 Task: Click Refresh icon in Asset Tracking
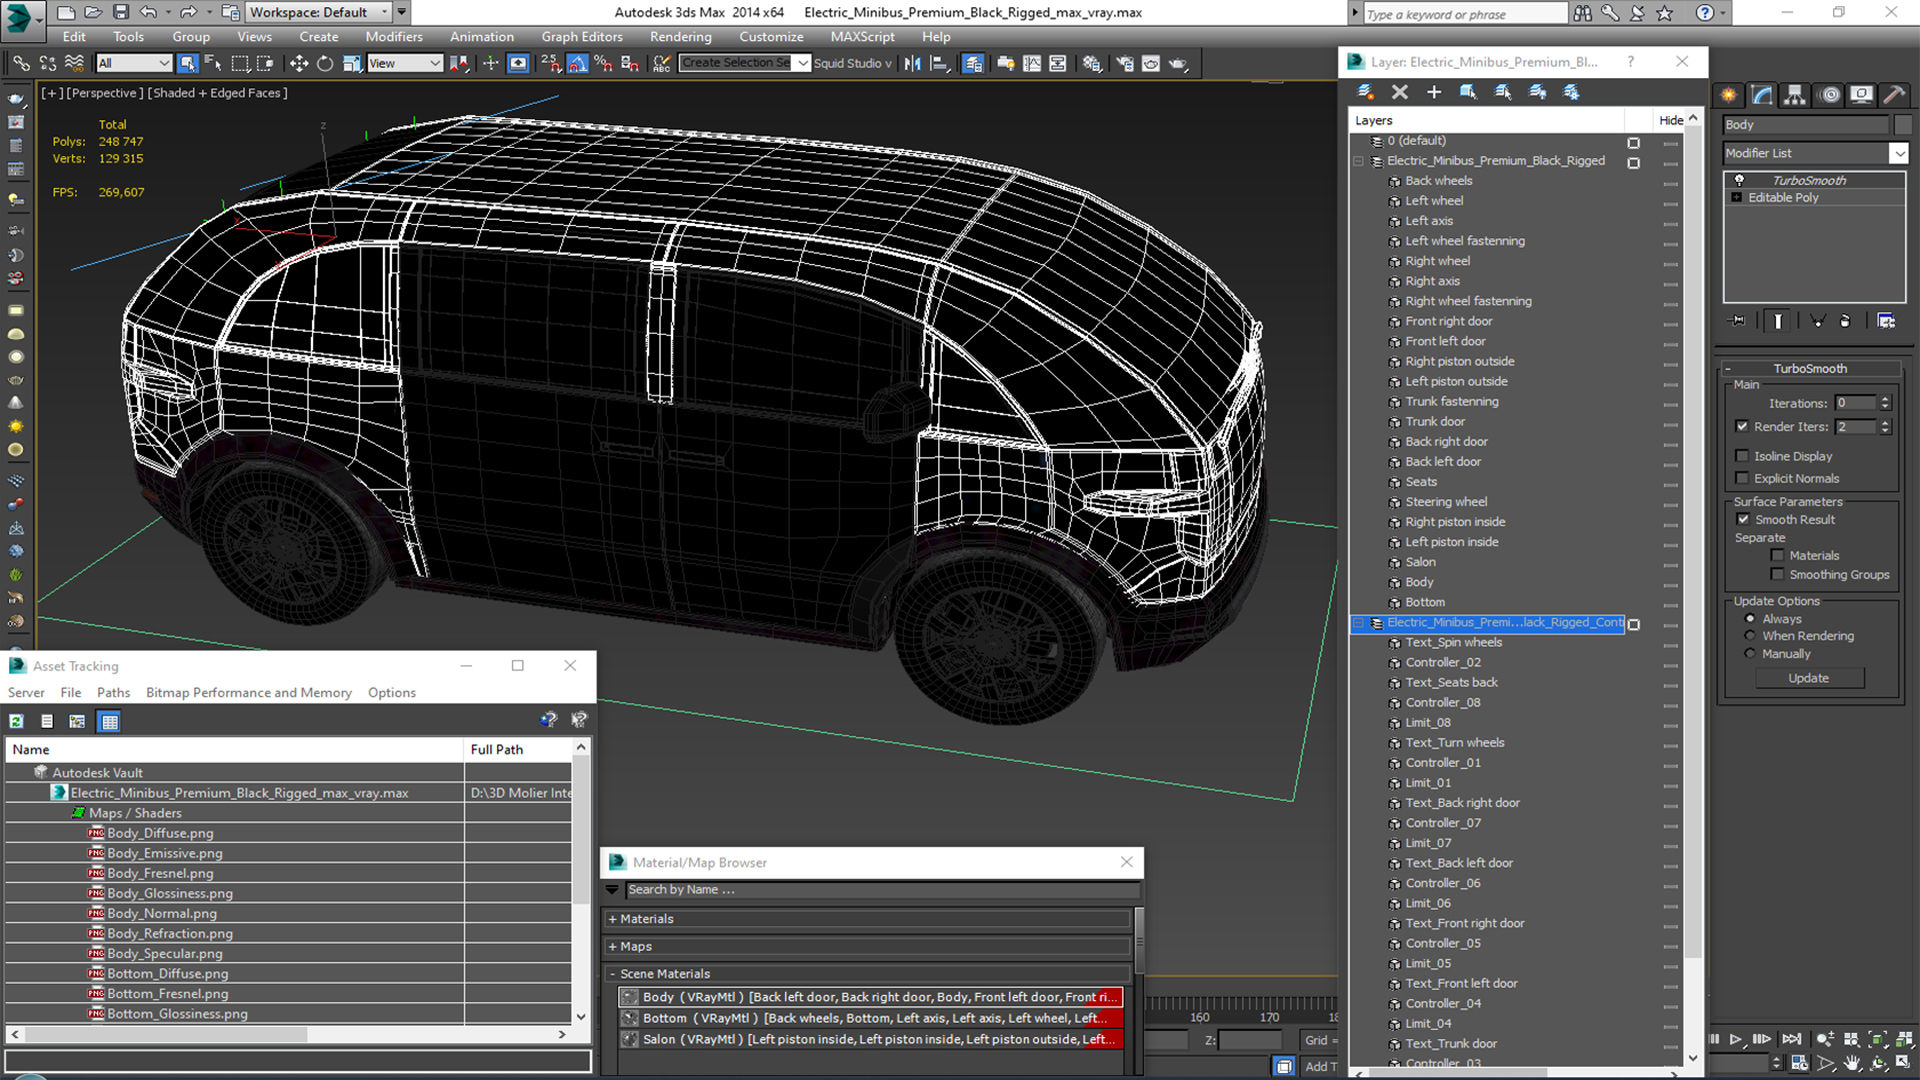coord(17,721)
